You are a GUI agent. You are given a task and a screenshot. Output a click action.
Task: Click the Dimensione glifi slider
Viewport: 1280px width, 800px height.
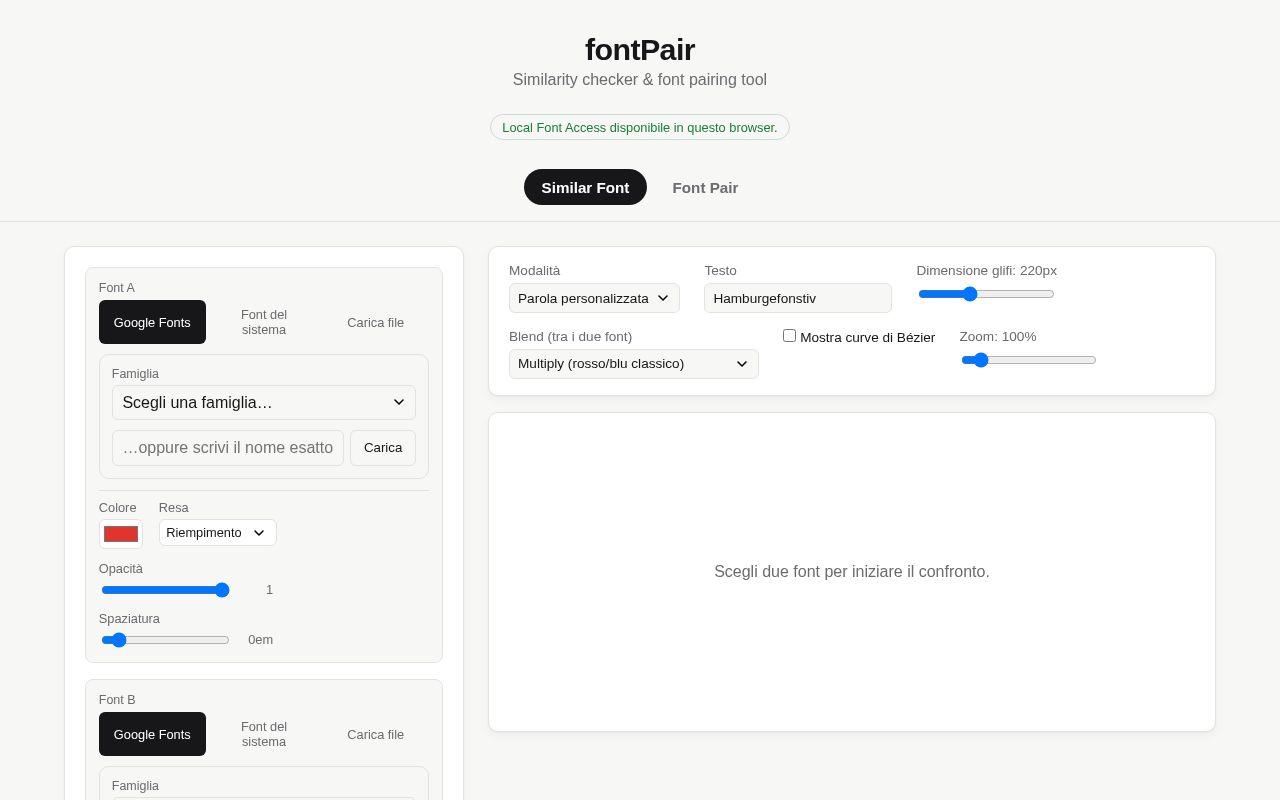pos(986,294)
